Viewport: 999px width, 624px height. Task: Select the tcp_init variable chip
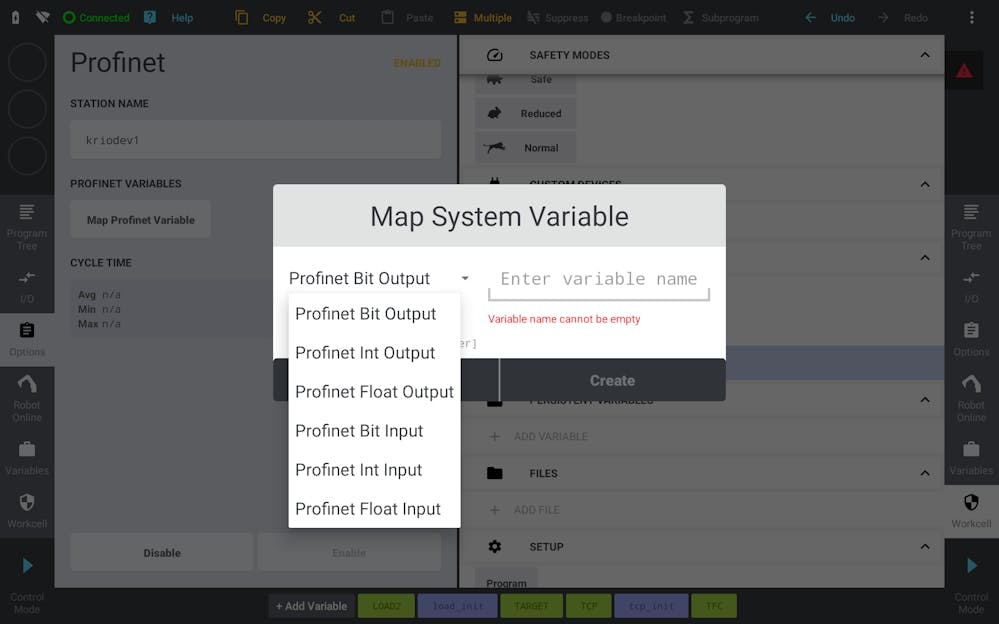(x=651, y=606)
